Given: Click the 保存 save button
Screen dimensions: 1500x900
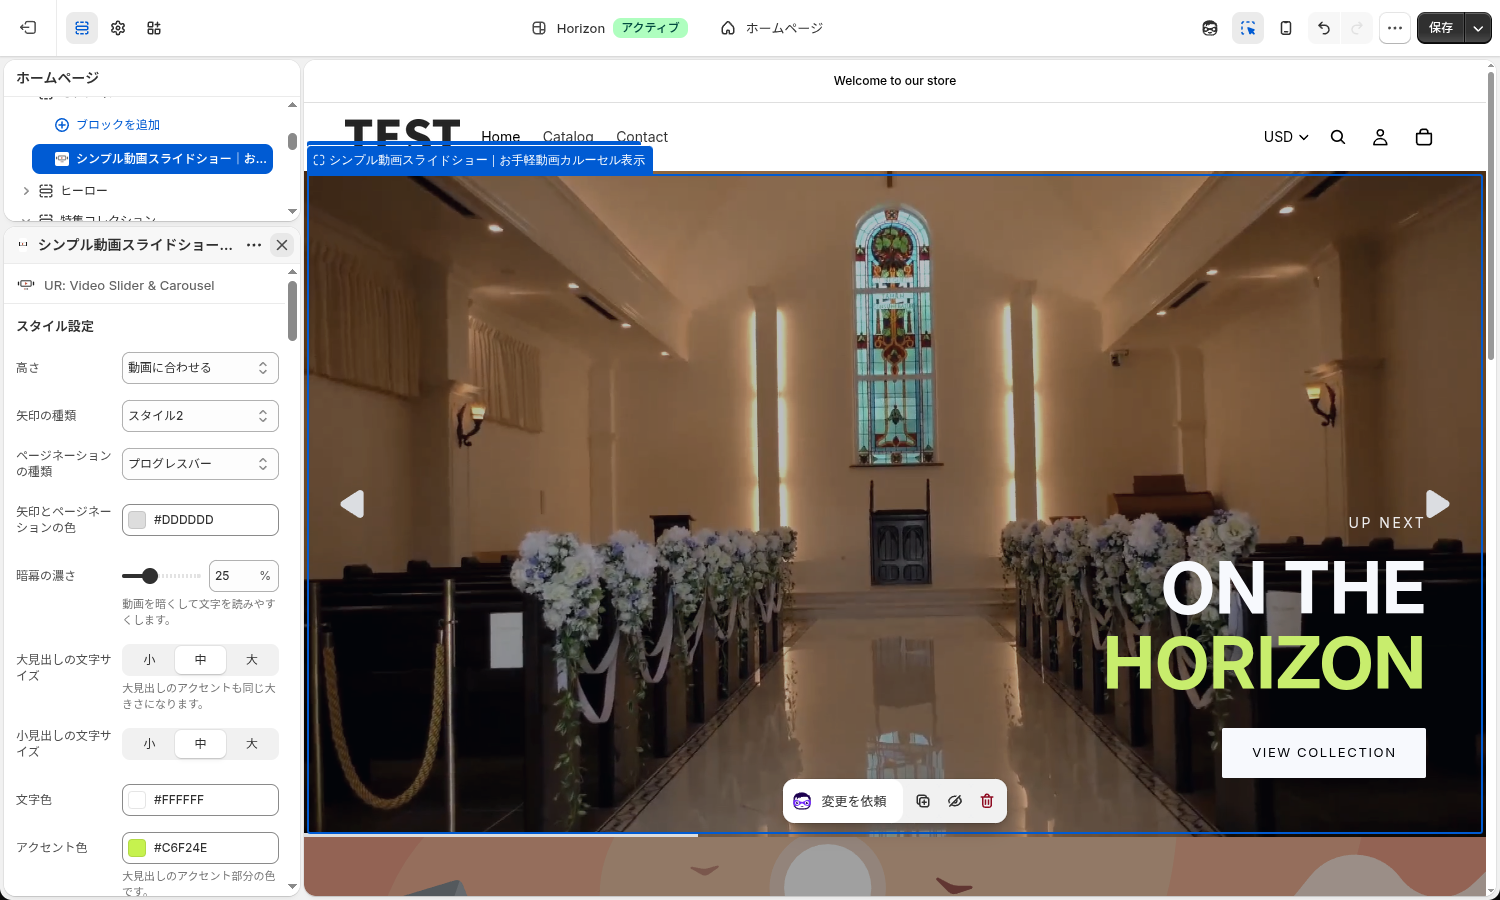Looking at the screenshot, I should (1441, 28).
